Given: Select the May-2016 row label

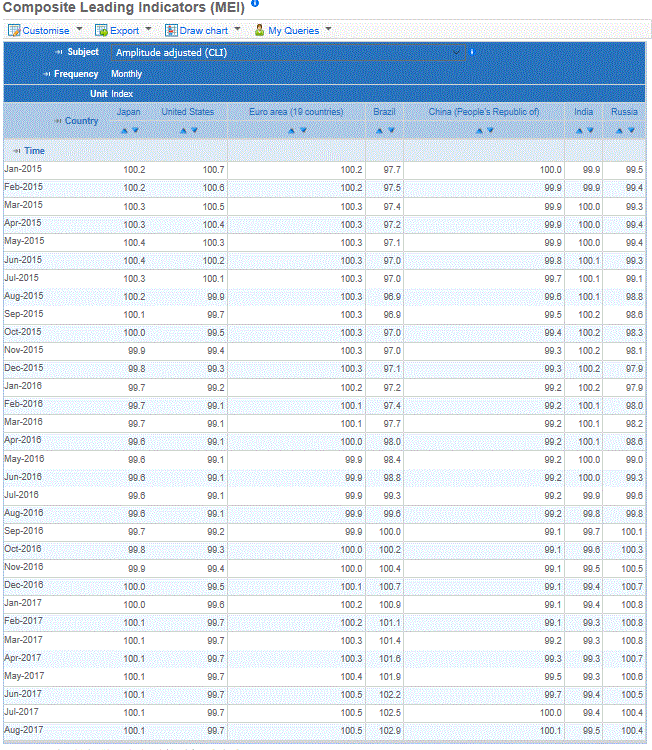Looking at the screenshot, I should (x=24, y=459).
